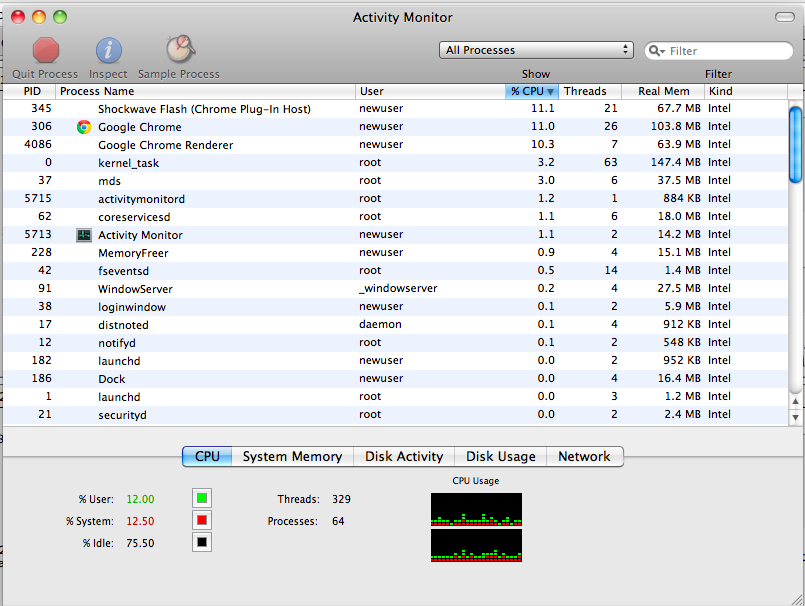The height and width of the screenshot is (606, 805).
Task: Open the Disk Activity tab
Action: pos(404,457)
